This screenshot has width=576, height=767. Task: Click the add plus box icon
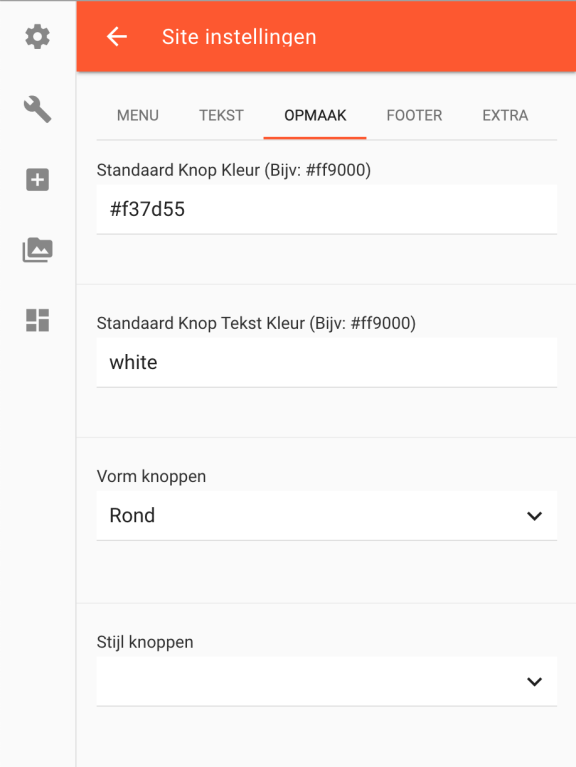coord(38,180)
